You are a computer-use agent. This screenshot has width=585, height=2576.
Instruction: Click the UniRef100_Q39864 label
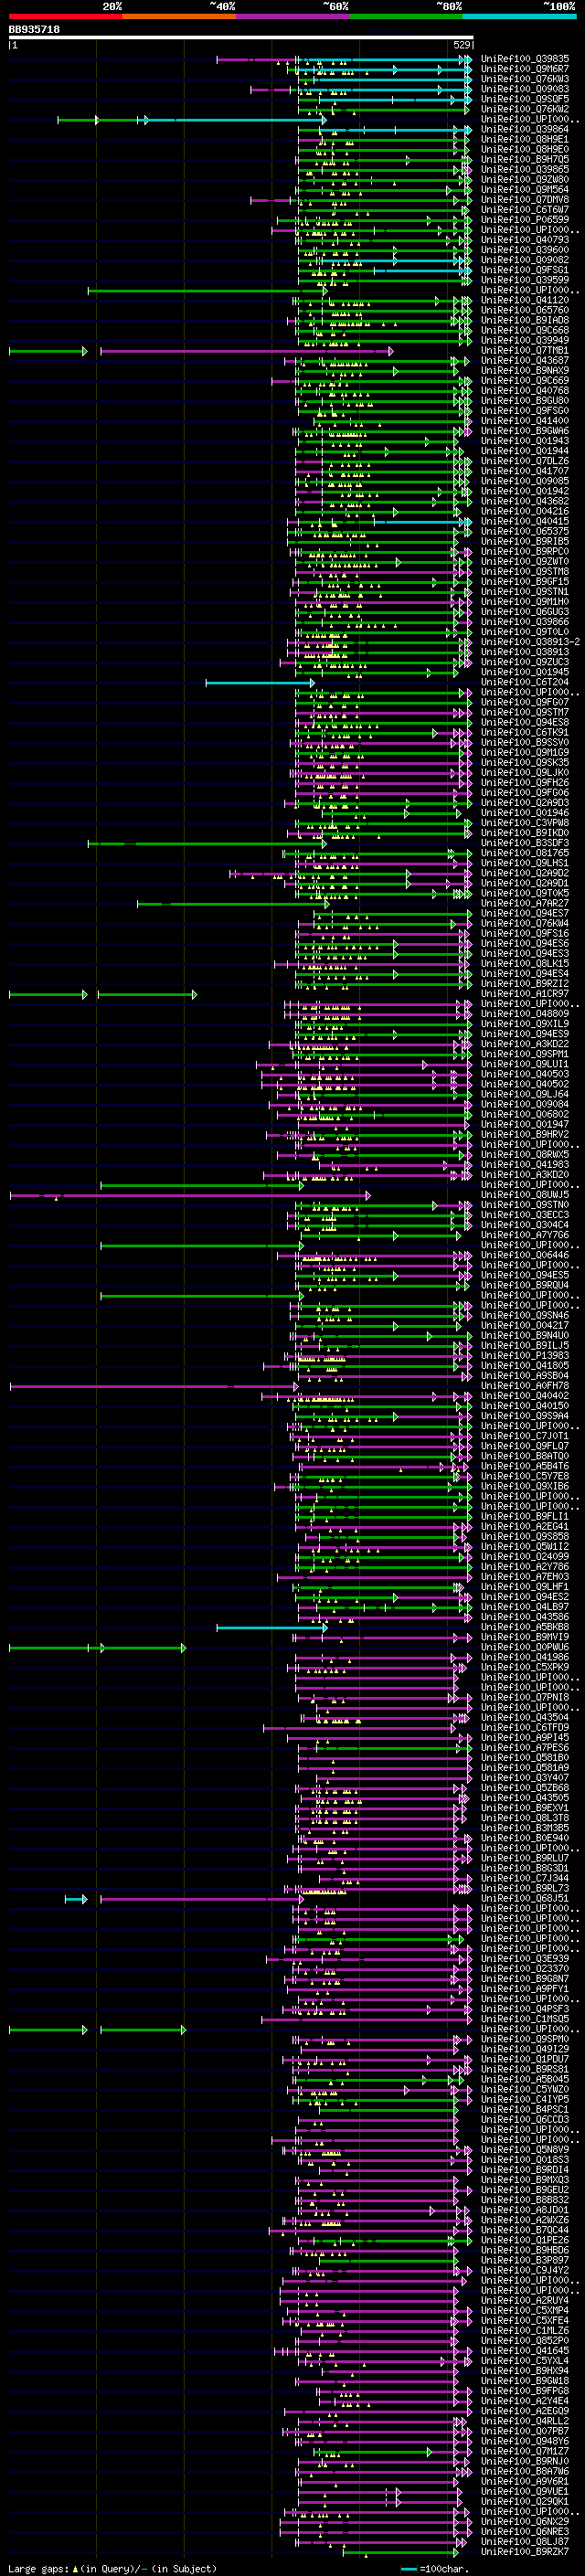(525, 129)
